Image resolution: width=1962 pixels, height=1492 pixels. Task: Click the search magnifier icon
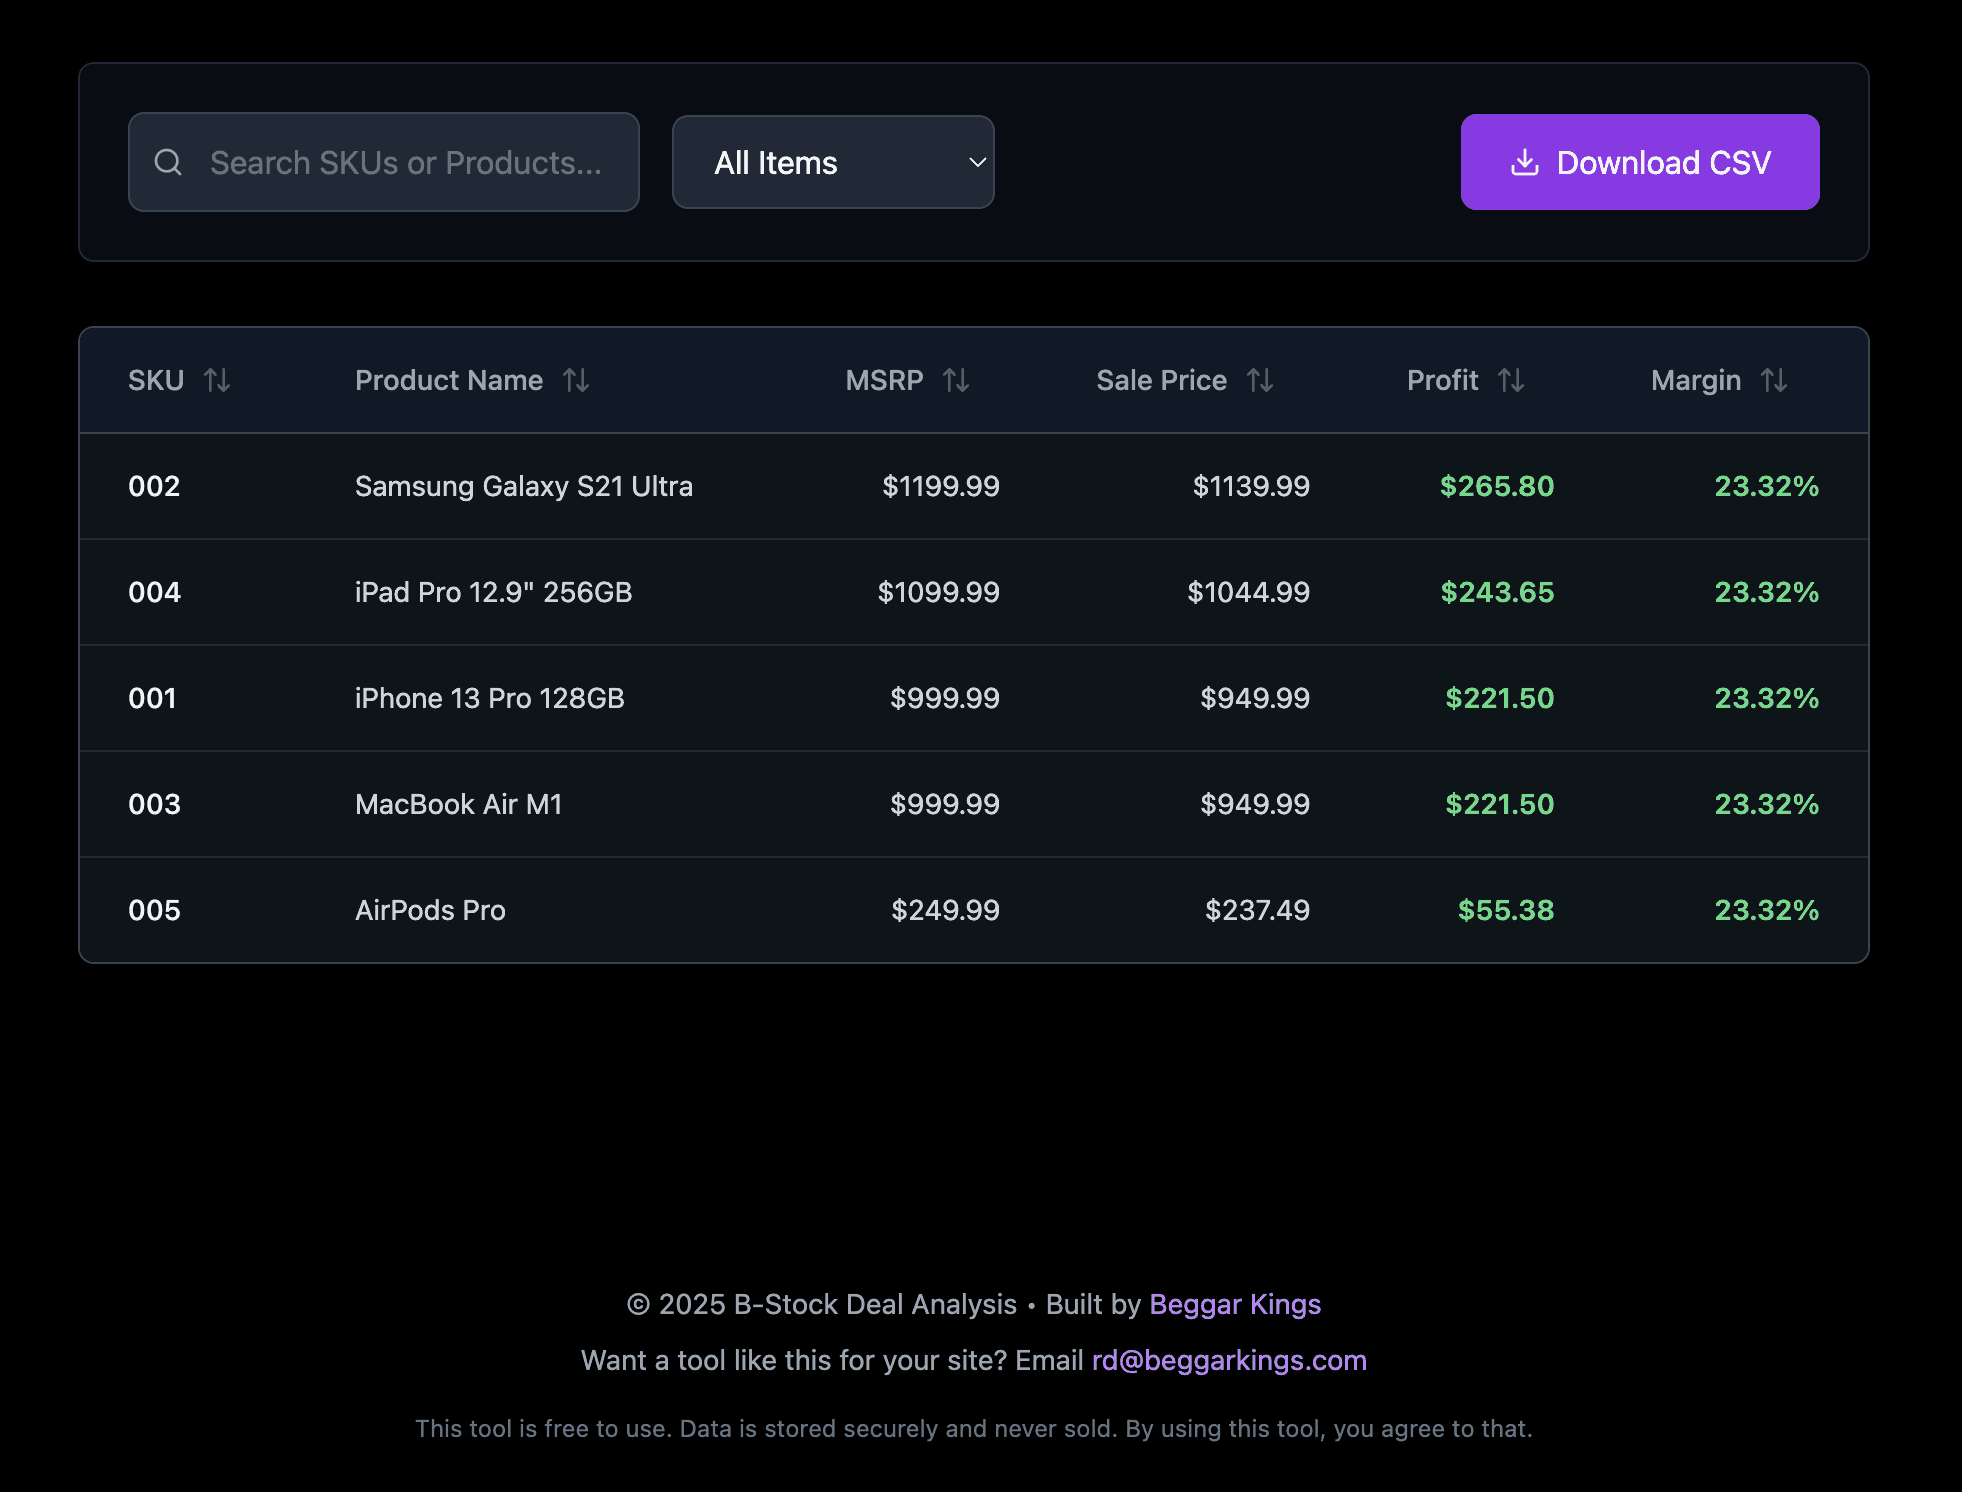pyautogui.click(x=168, y=162)
